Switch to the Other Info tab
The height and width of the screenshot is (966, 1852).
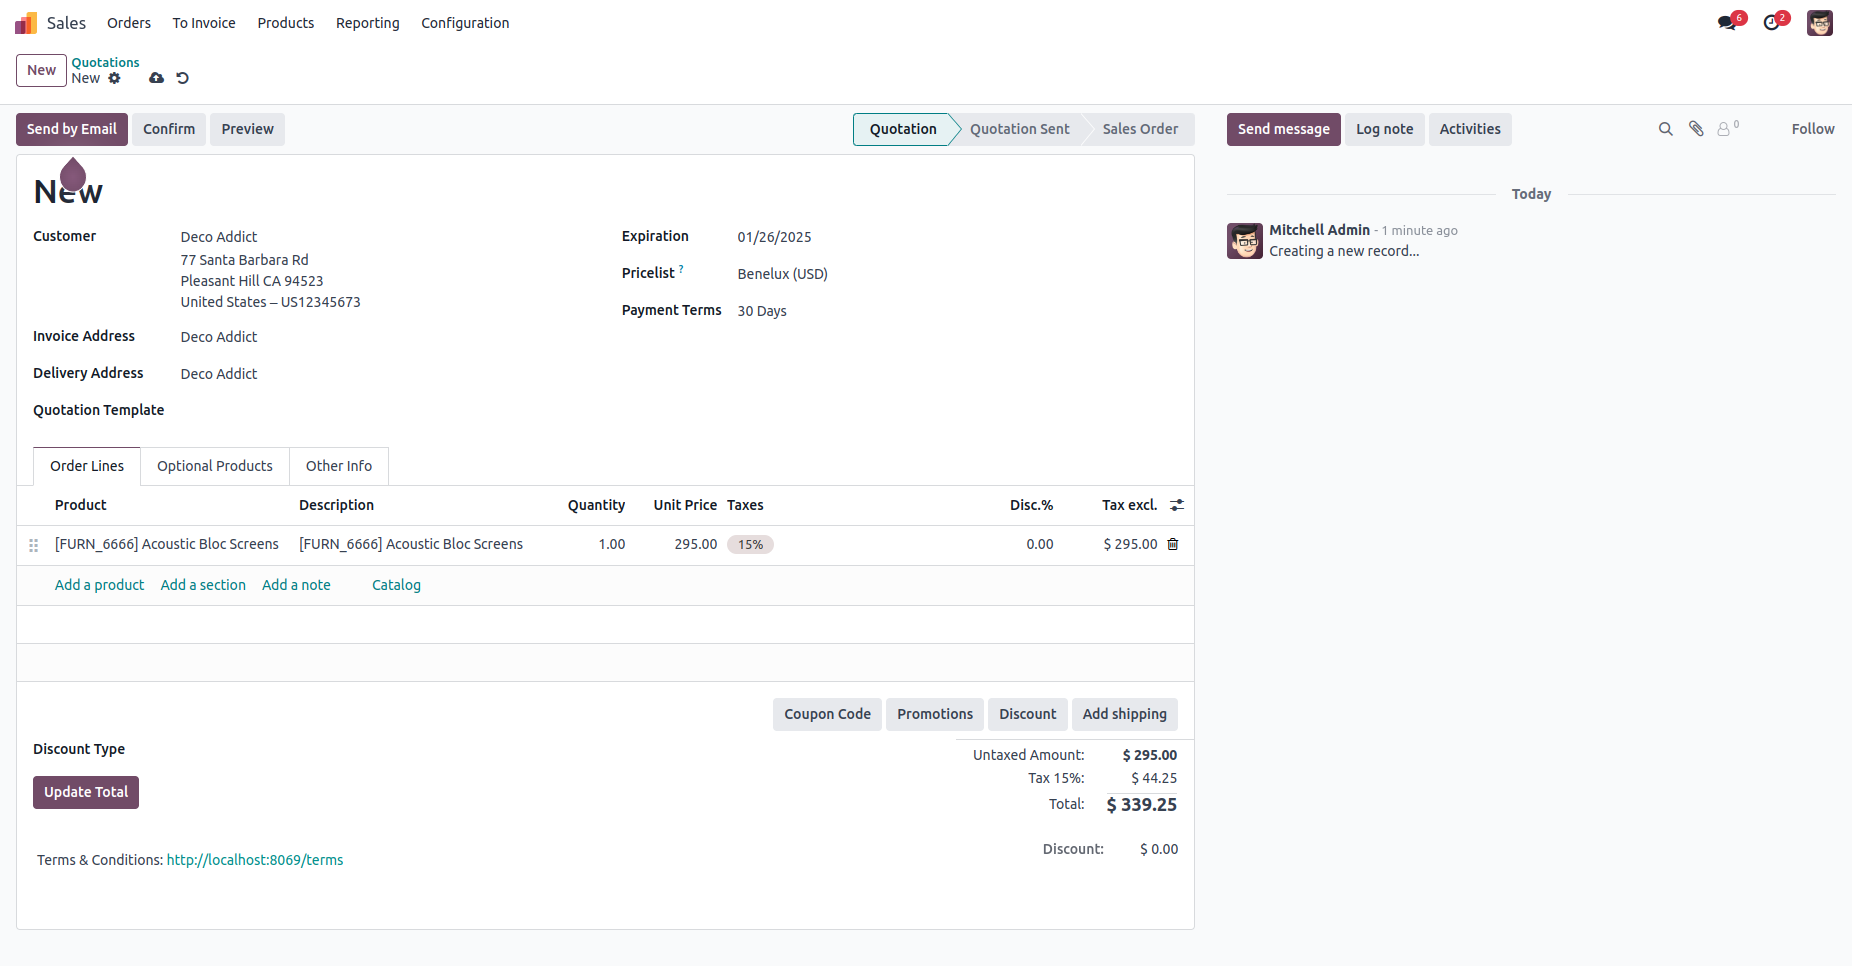tap(339, 466)
